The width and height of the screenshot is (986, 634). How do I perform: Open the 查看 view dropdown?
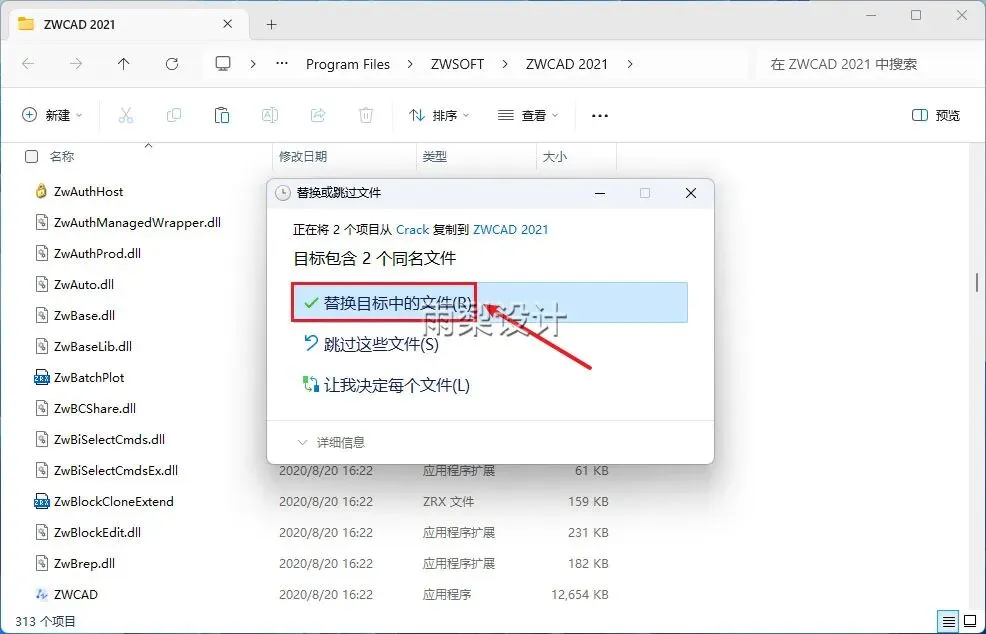coord(528,115)
